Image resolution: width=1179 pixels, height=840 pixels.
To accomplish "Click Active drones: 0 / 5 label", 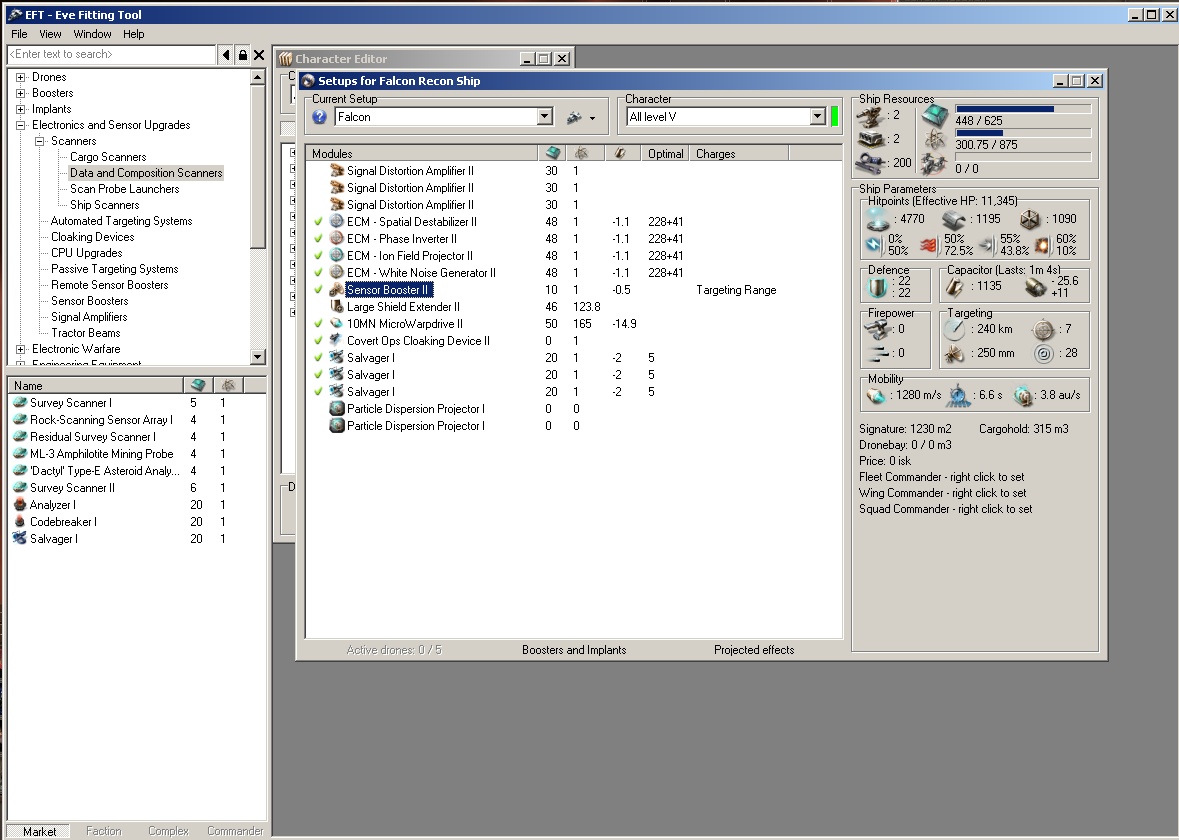I will coord(394,650).
